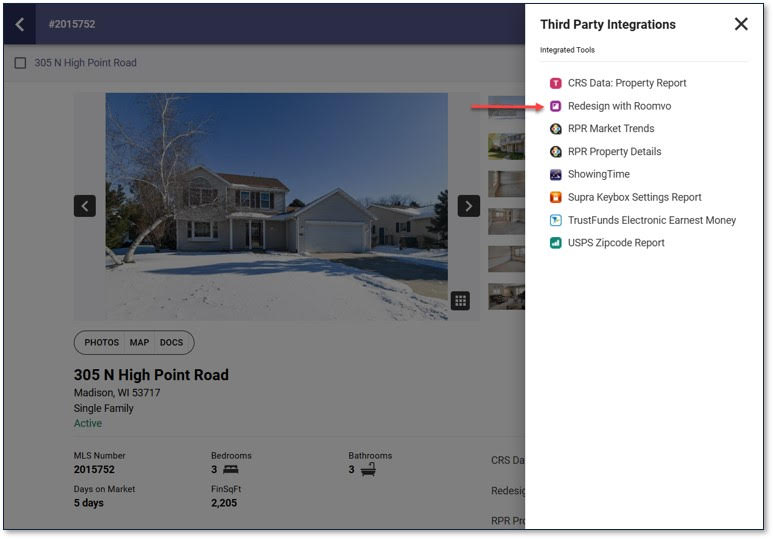Click the Redesign with Roomvo icon
773x539 pixels.
(556, 106)
